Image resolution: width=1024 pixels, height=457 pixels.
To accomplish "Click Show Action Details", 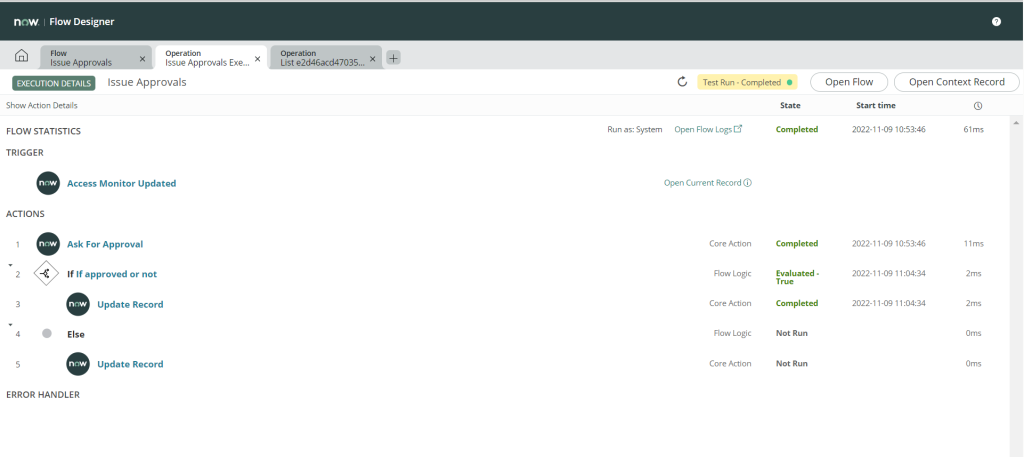I will (x=41, y=105).
